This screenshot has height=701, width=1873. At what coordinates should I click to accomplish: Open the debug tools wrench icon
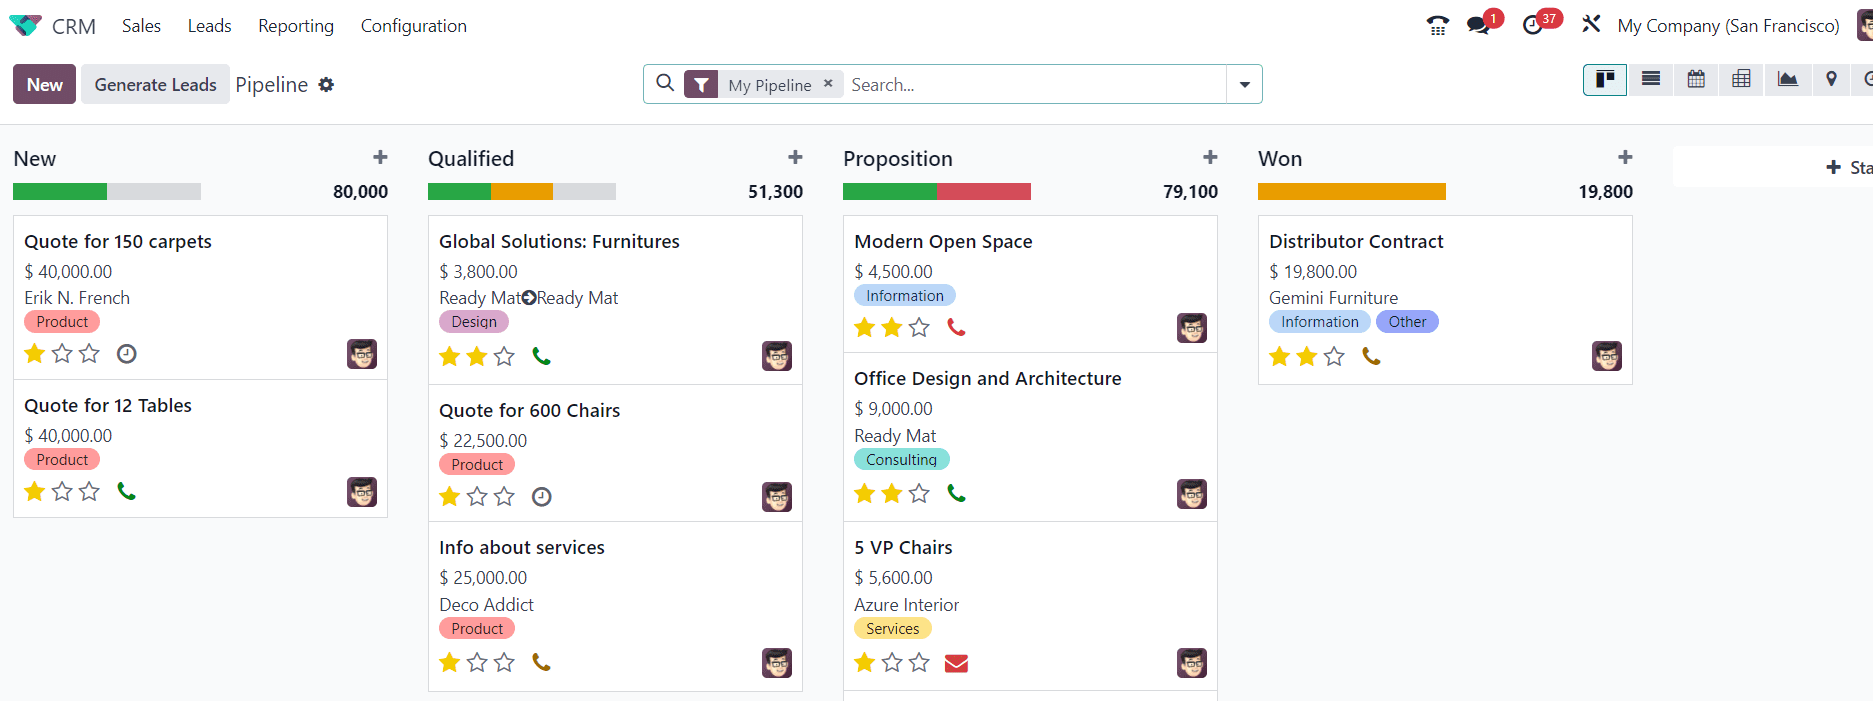1591,24
